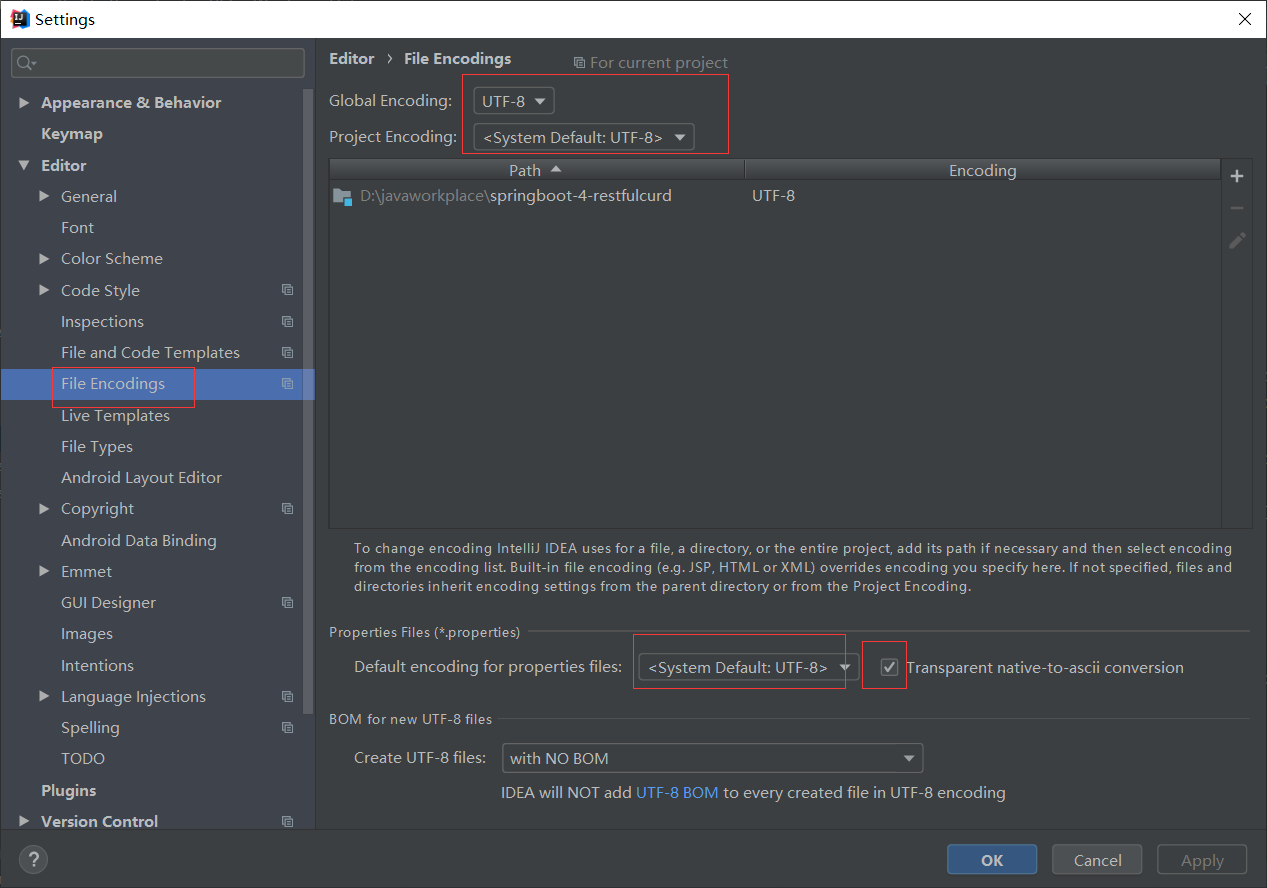
Task: Click project-level icon beside Copyright
Action: point(287,508)
